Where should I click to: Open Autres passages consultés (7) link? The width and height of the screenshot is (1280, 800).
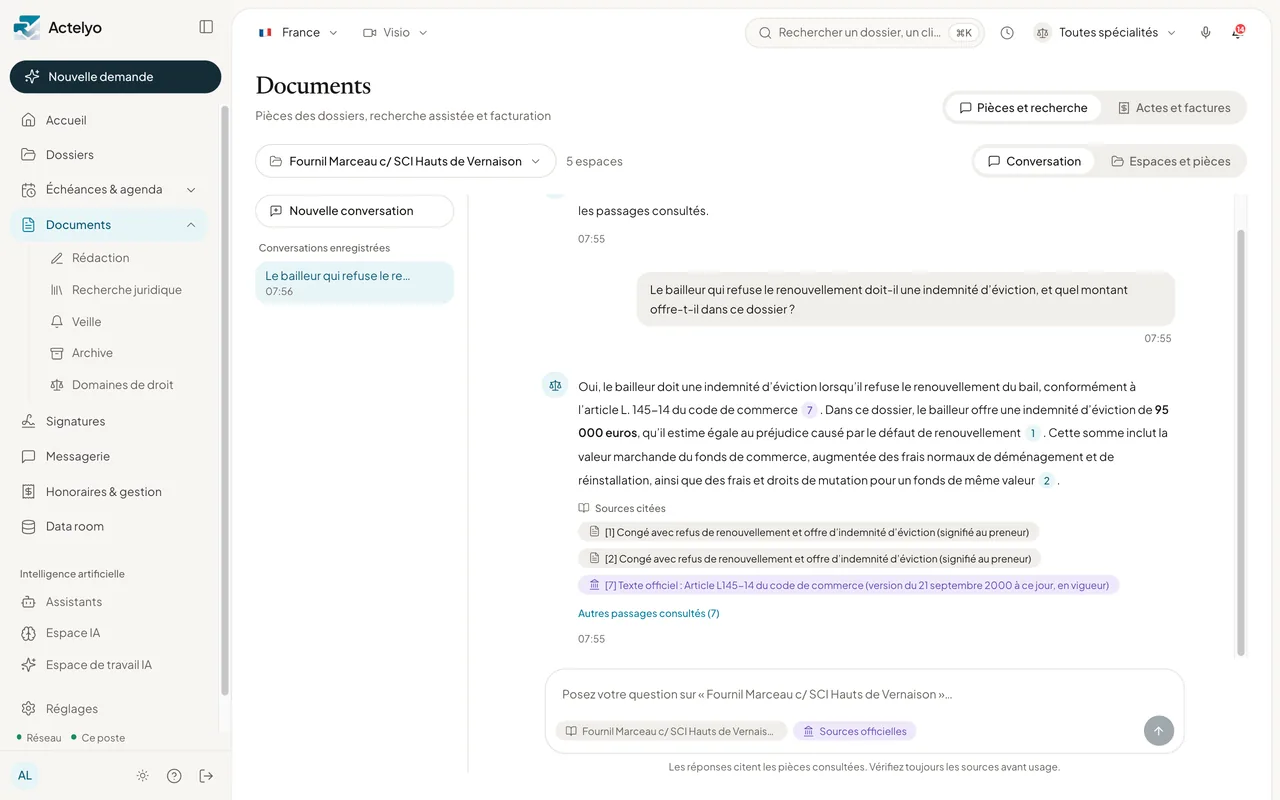point(648,613)
